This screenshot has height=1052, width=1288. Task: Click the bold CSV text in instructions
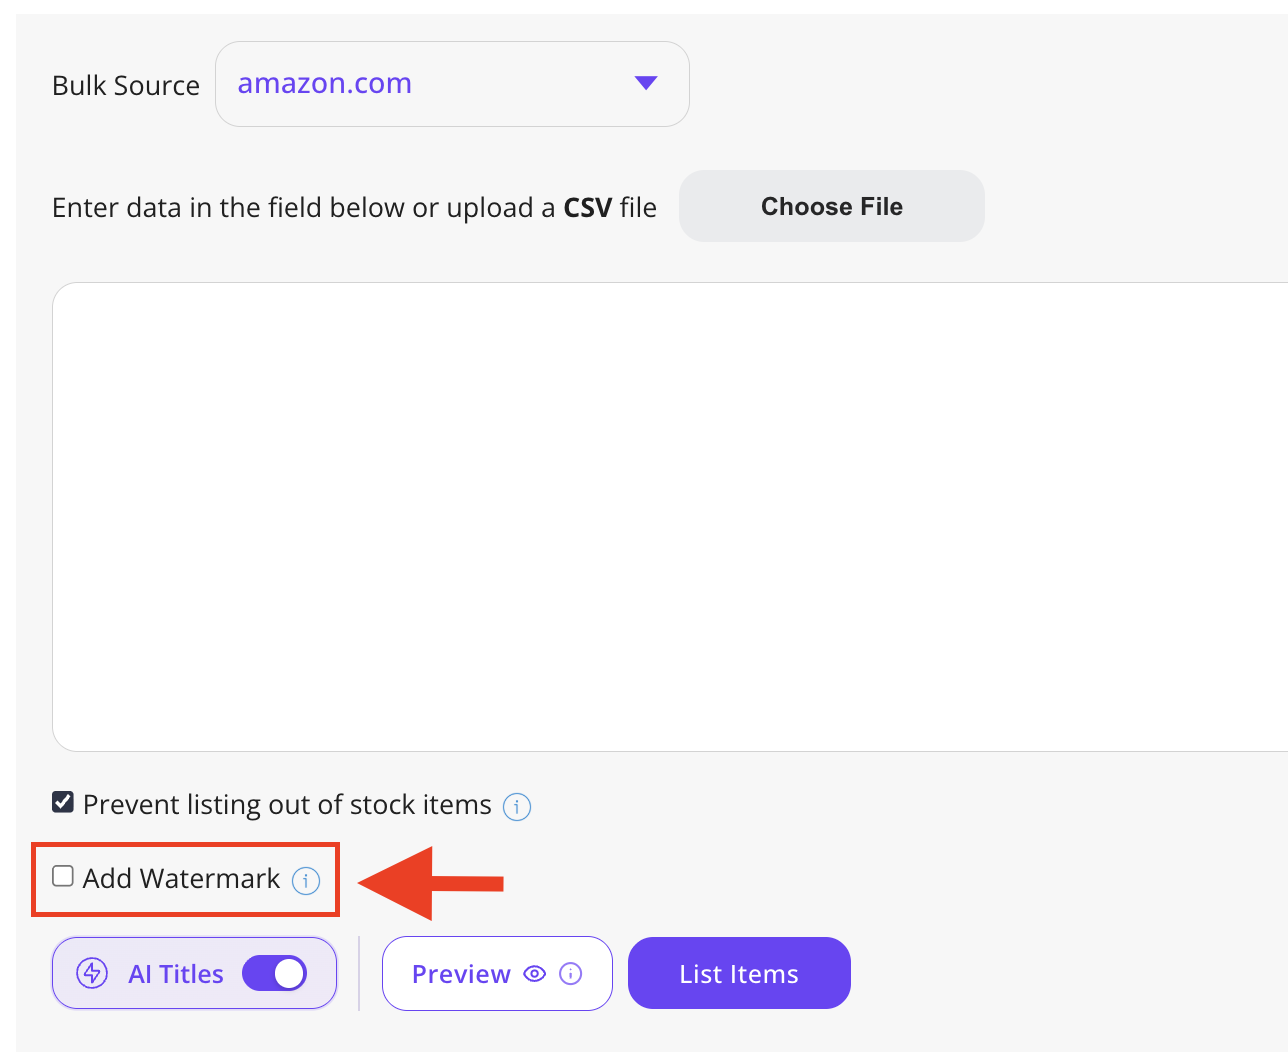[x=588, y=208]
